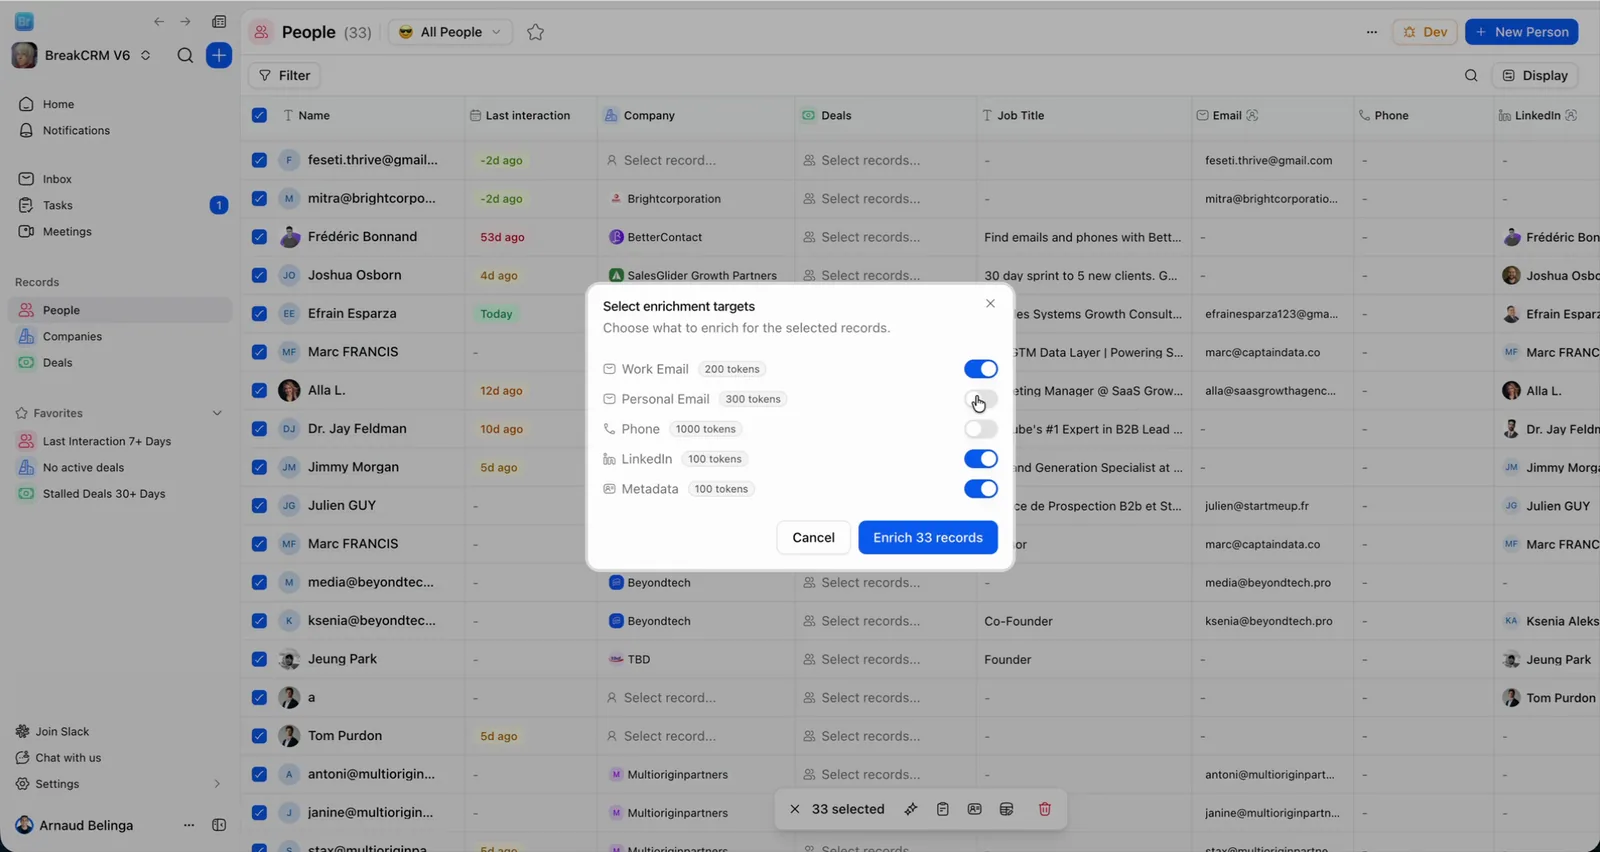The image size is (1600, 852).
Task: Open options dots beside Arnaud Belinga
Action: pos(189,825)
